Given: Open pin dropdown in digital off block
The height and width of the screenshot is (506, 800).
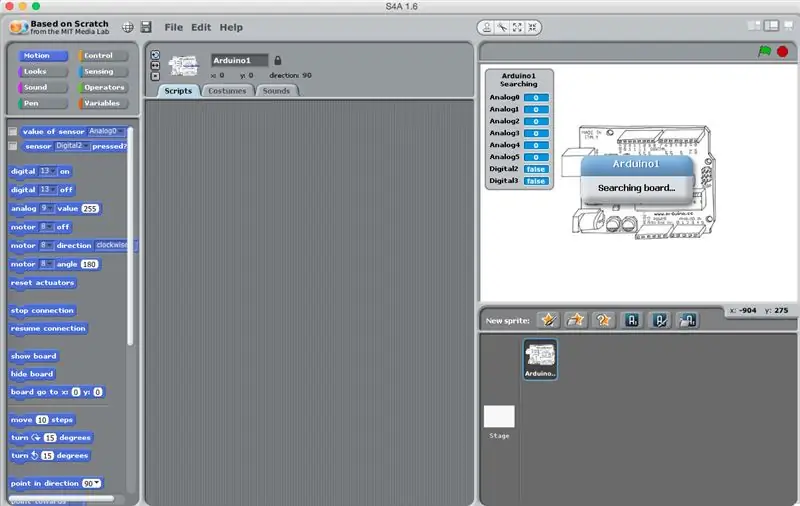Looking at the screenshot, I should click(48, 189).
